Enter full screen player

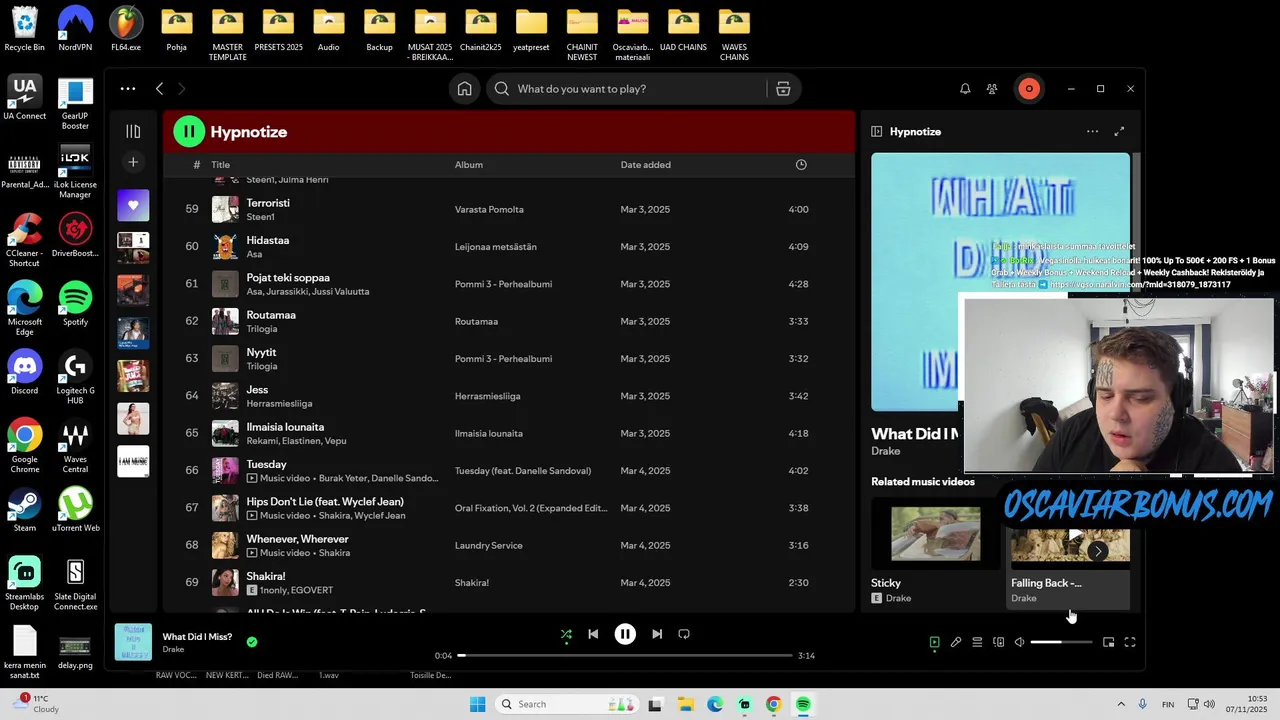1130,642
